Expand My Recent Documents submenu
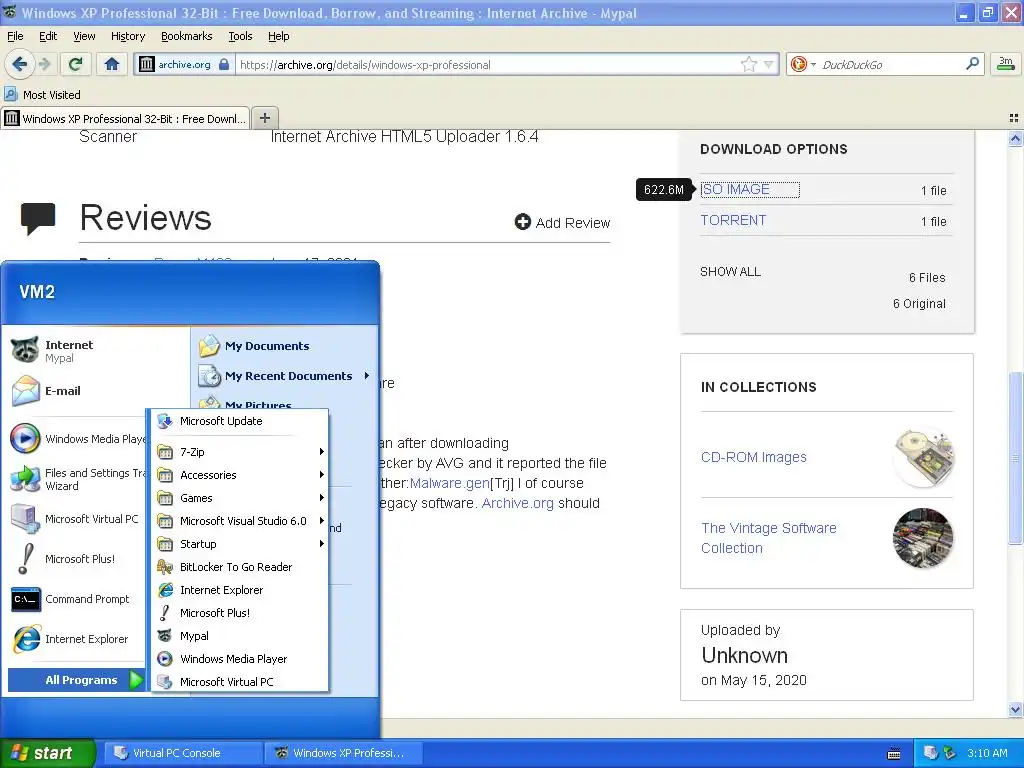The height and width of the screenshot is (768, 1024). point(285,376)
